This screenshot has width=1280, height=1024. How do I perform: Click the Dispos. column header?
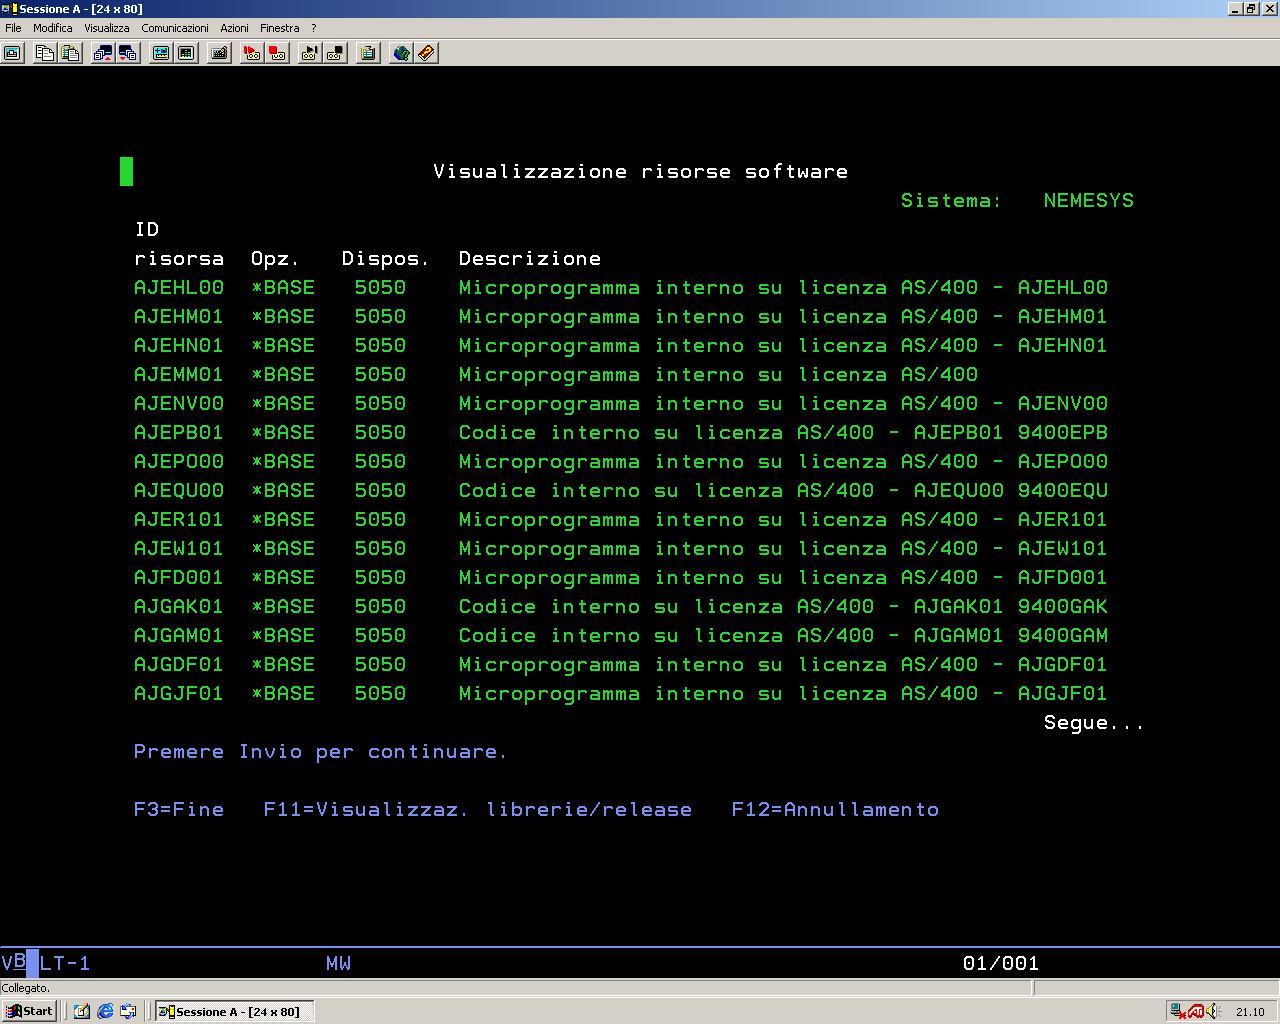(x=385, y=258)
